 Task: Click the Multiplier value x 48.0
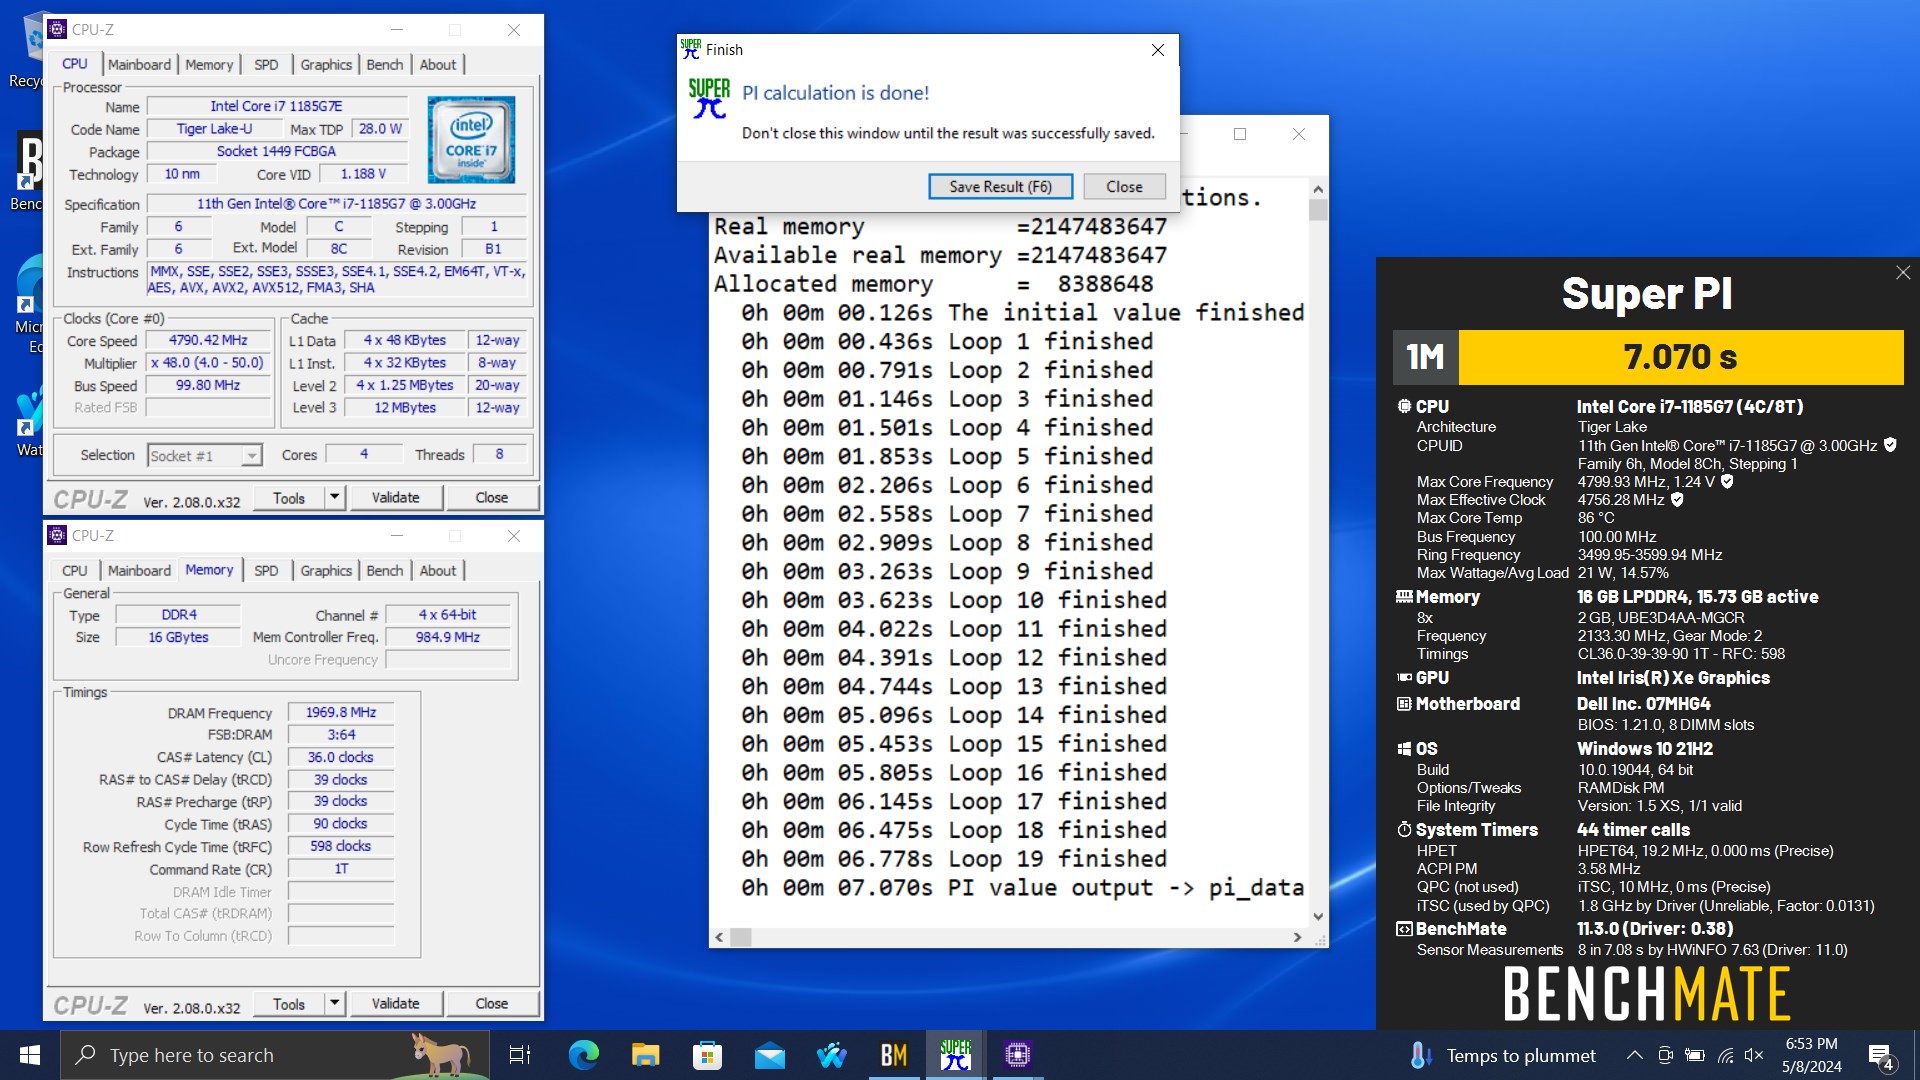coord(208,363)
